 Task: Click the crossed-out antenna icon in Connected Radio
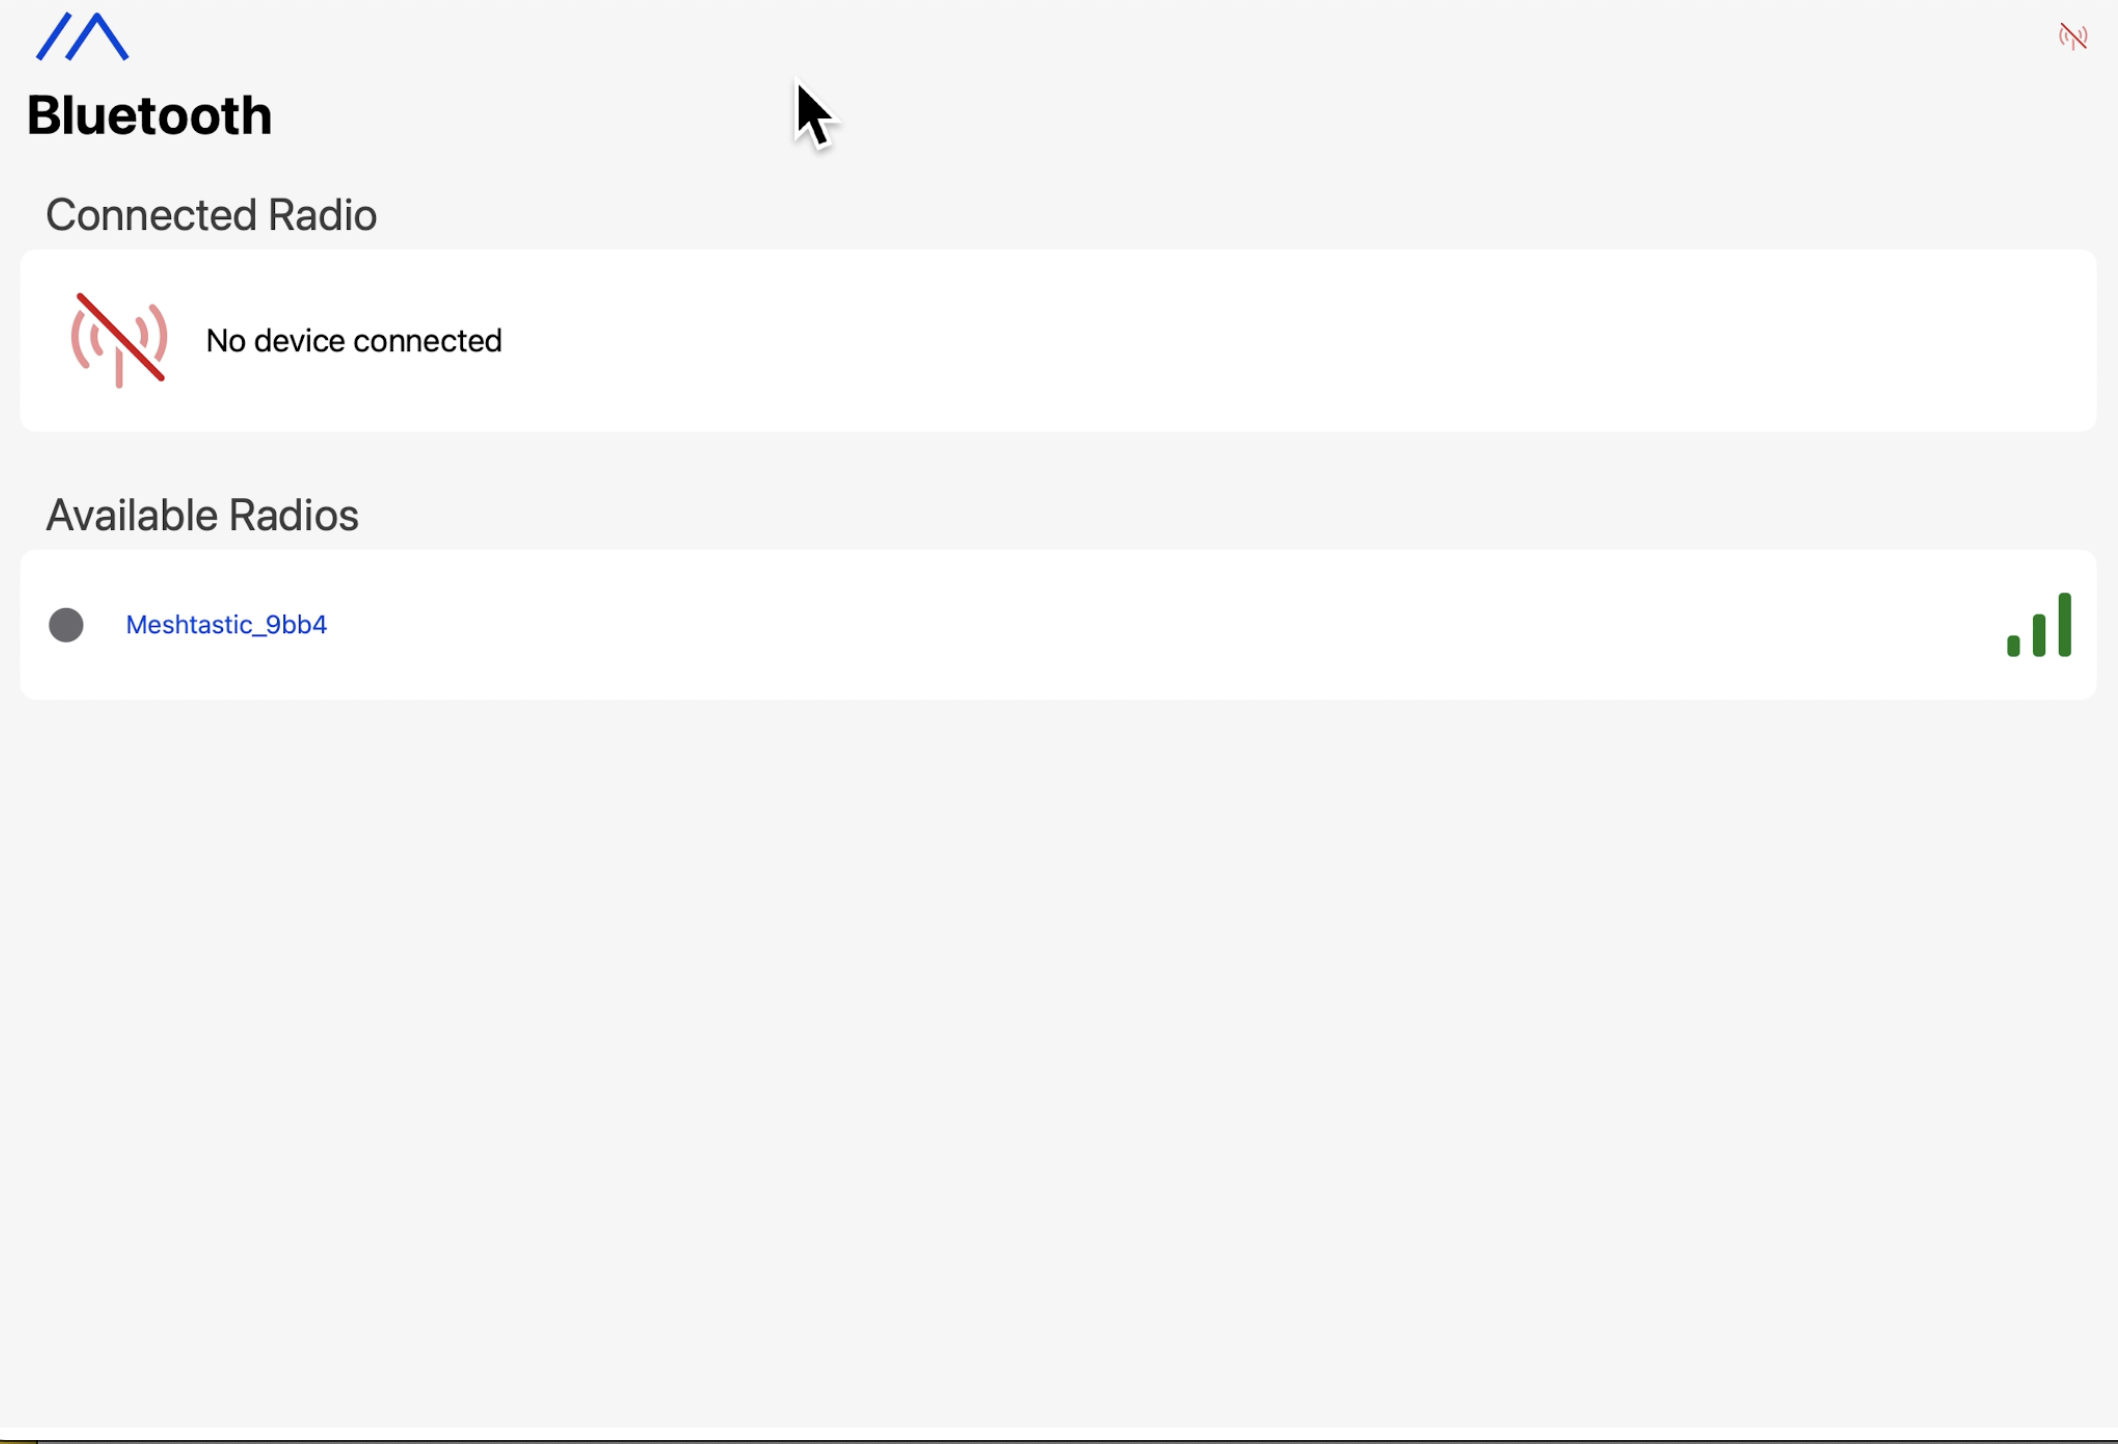point(119,340)
